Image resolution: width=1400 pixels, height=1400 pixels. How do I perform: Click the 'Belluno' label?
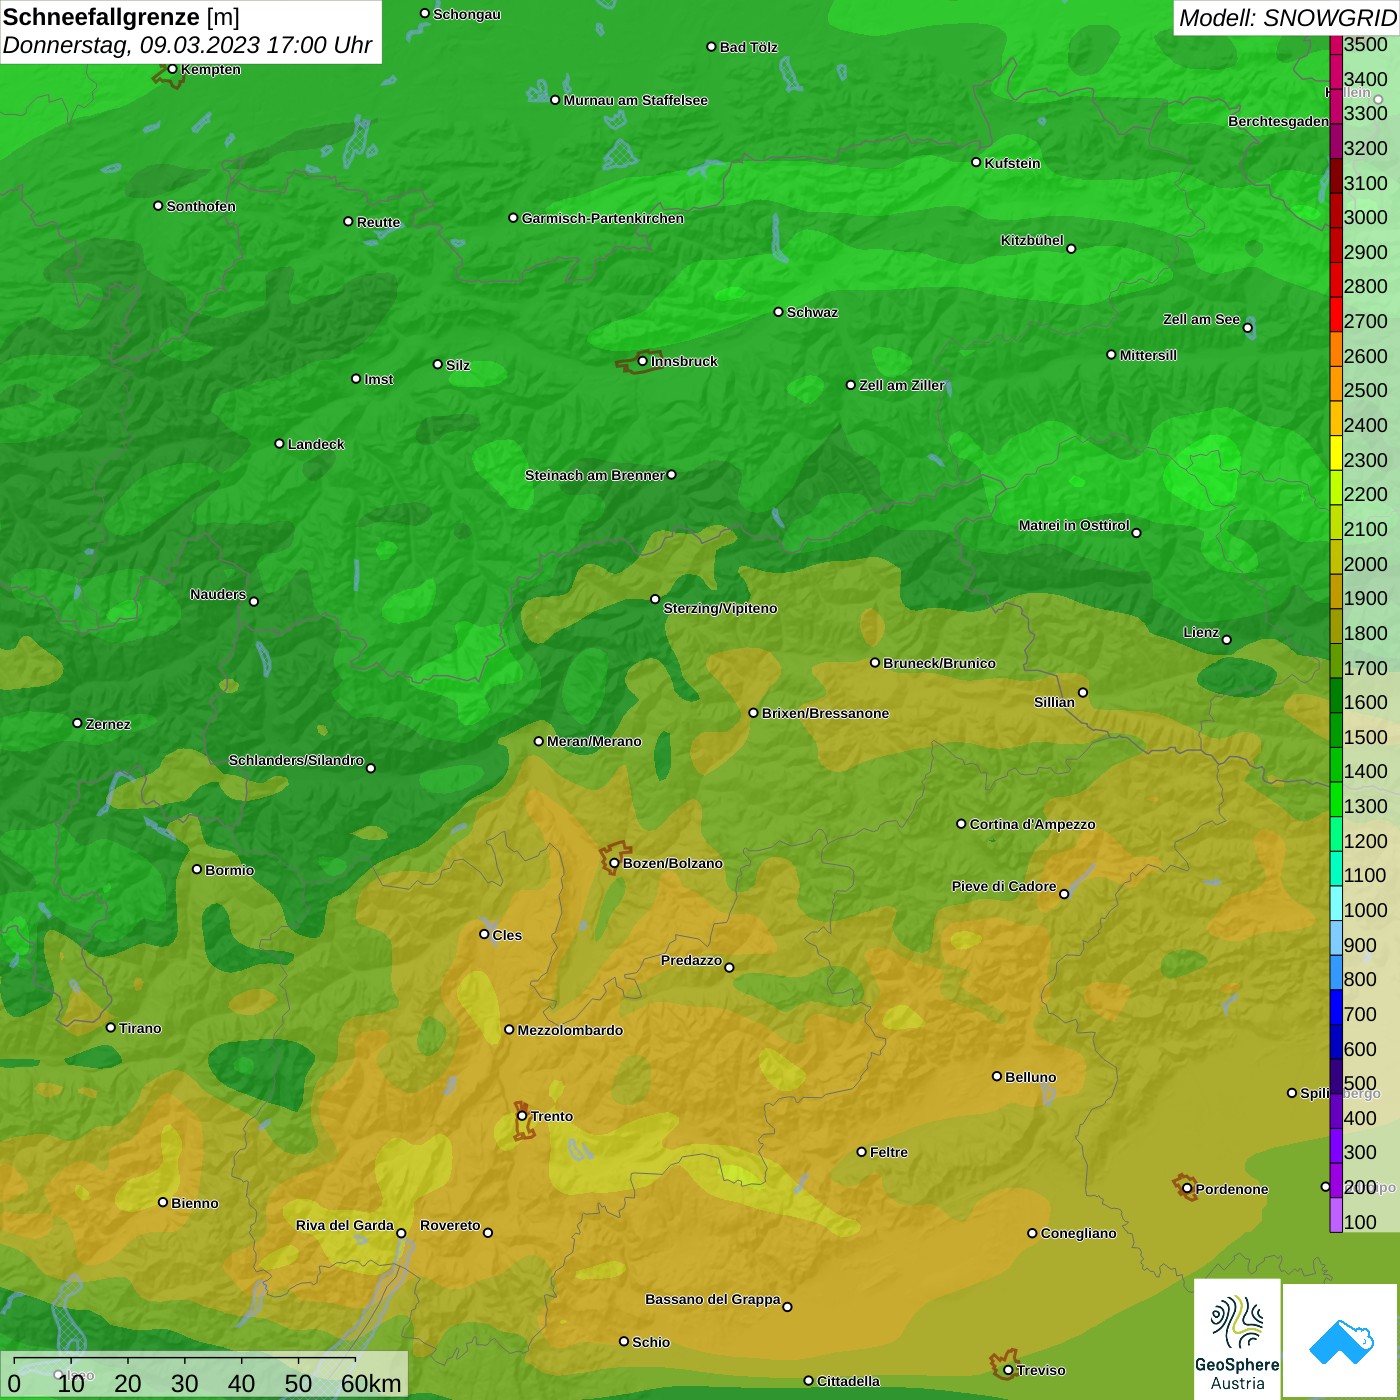pos(1031,1077)
